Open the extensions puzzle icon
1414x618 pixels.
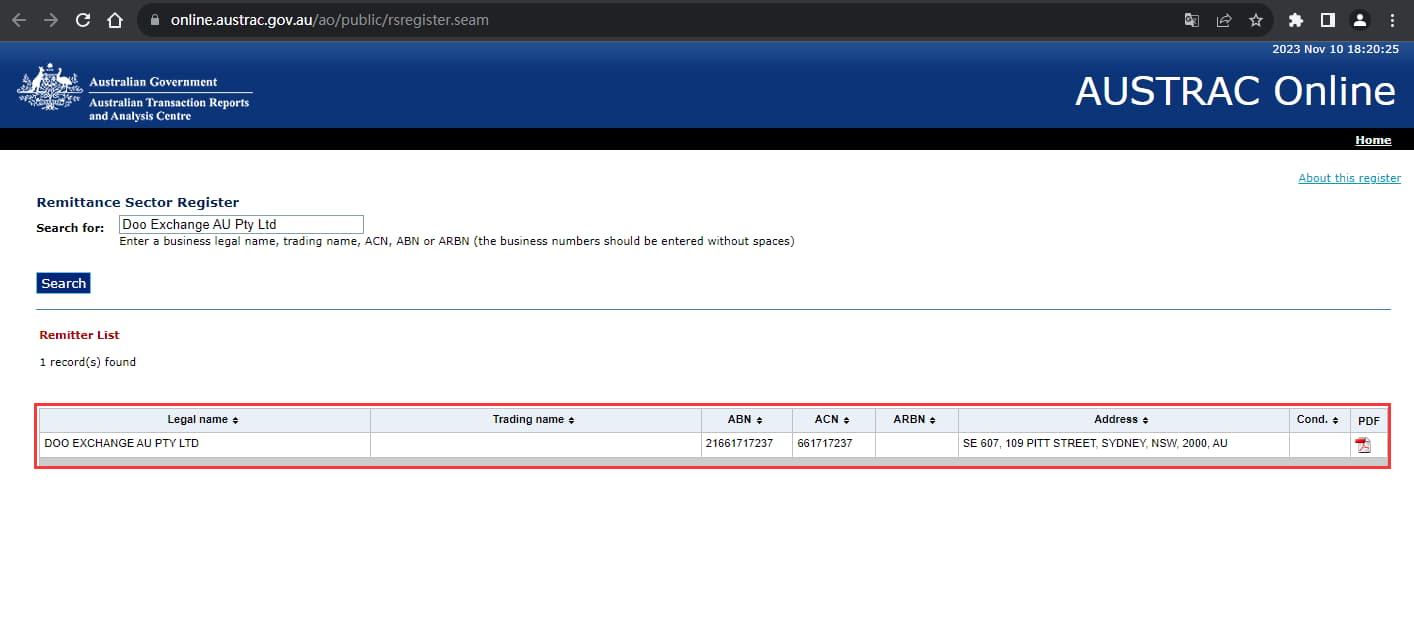point(1296,20)
